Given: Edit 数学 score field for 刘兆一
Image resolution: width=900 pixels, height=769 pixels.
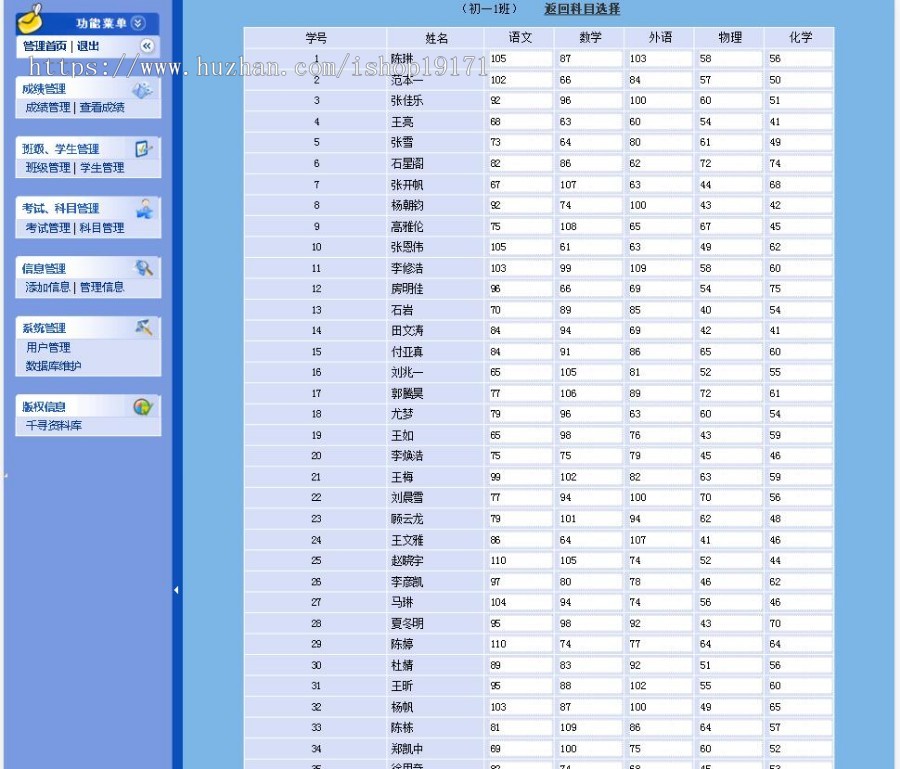Looking at the screenshot, I should pos(590,372).
